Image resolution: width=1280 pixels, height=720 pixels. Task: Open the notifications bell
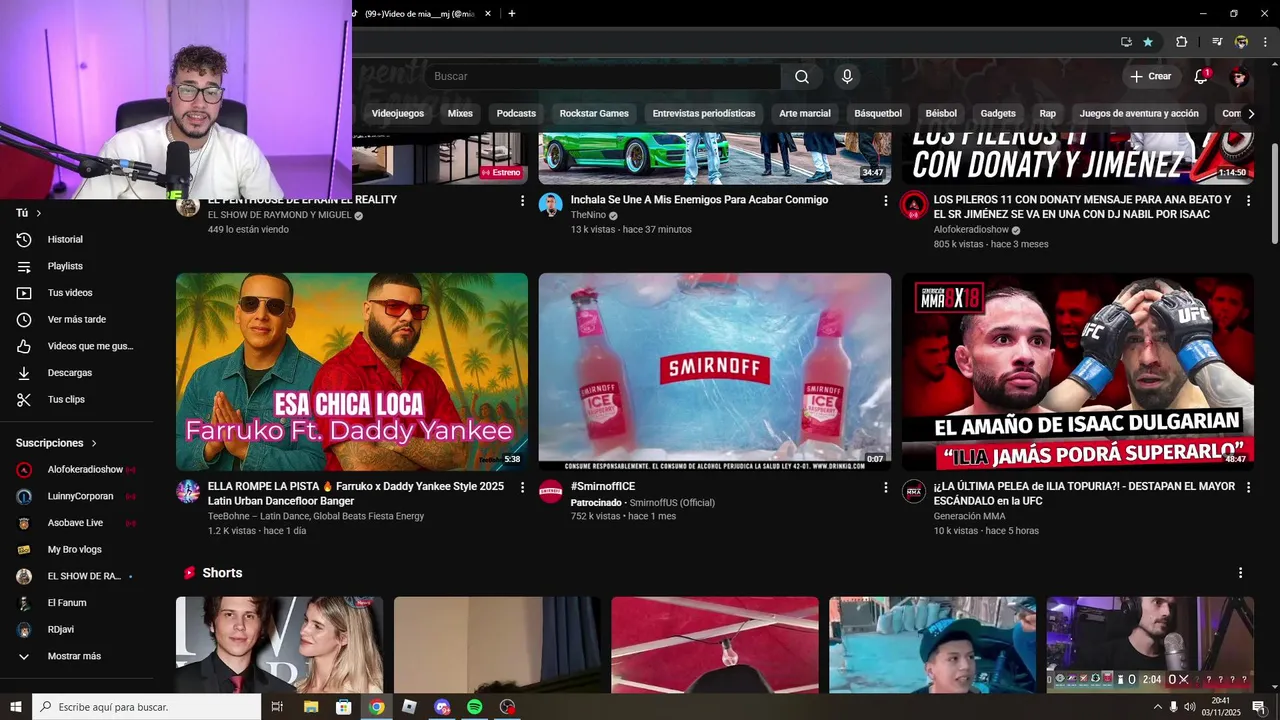1202,77
